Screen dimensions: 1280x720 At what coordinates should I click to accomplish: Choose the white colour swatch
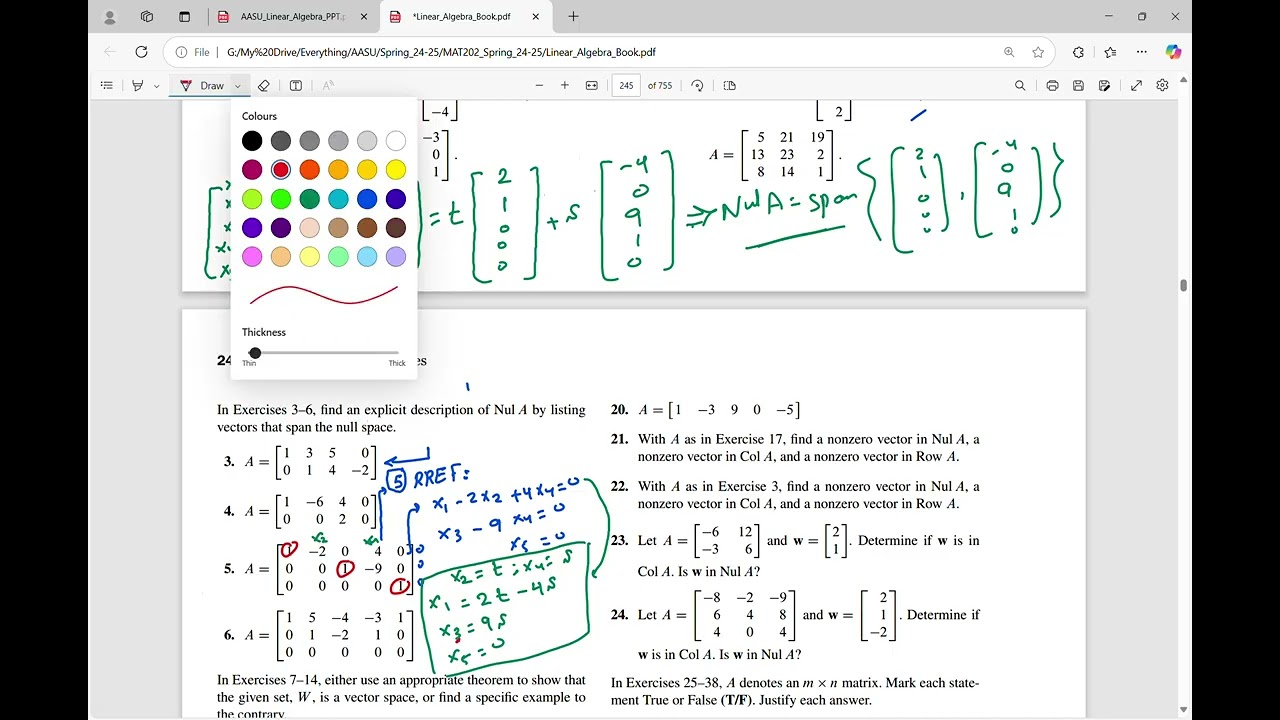pos(396,141)
